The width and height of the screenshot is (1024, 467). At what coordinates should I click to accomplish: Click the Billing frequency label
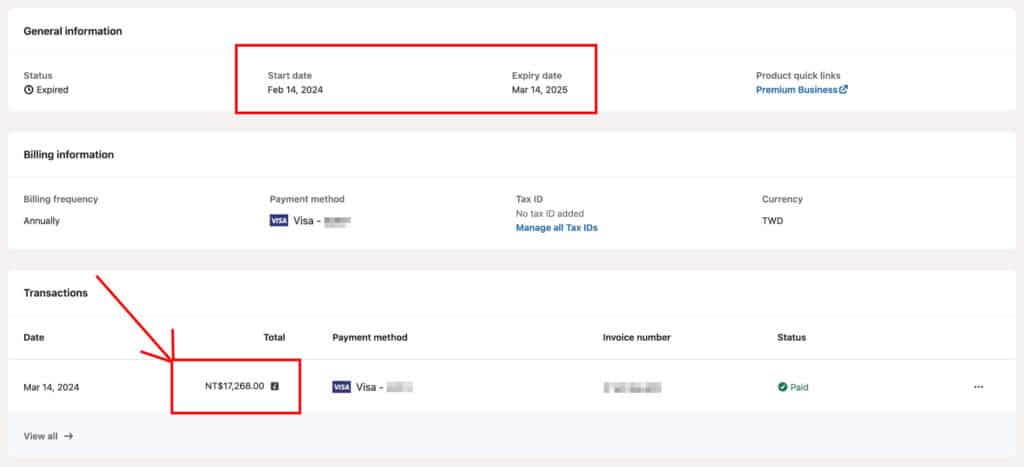(61, 199)
